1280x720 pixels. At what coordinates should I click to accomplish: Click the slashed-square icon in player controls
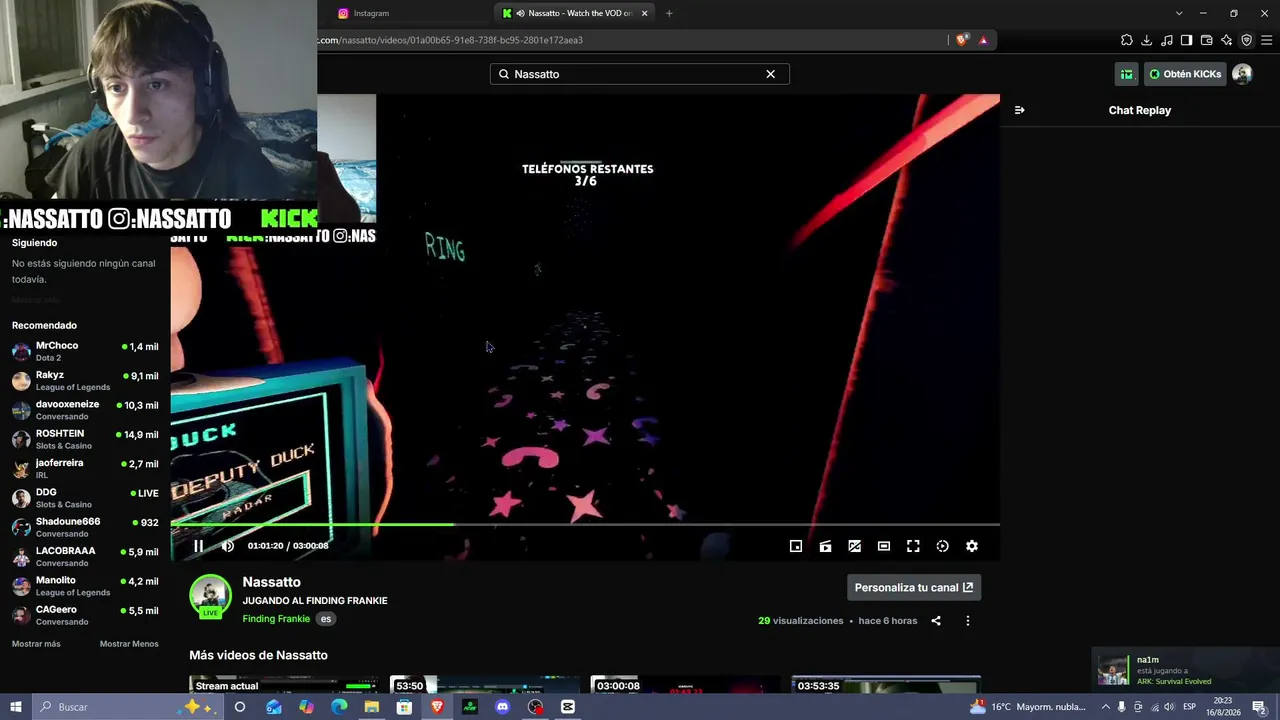pos(854,546)
